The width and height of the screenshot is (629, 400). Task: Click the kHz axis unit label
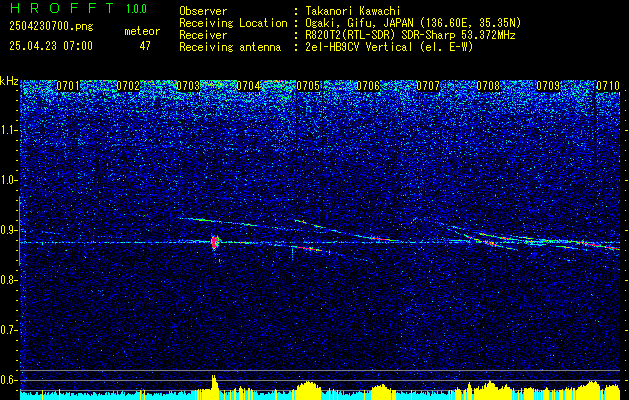[9, 81]
